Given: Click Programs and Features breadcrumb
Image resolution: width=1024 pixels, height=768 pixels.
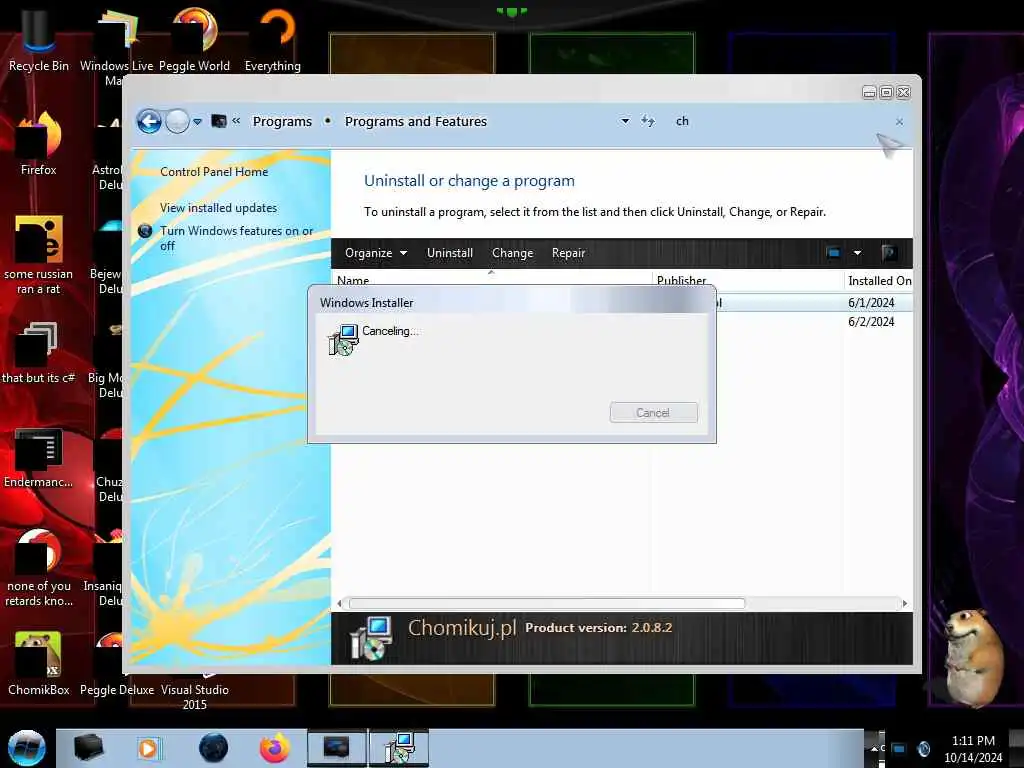Looking at the screenshot, I should coord(416,121).
